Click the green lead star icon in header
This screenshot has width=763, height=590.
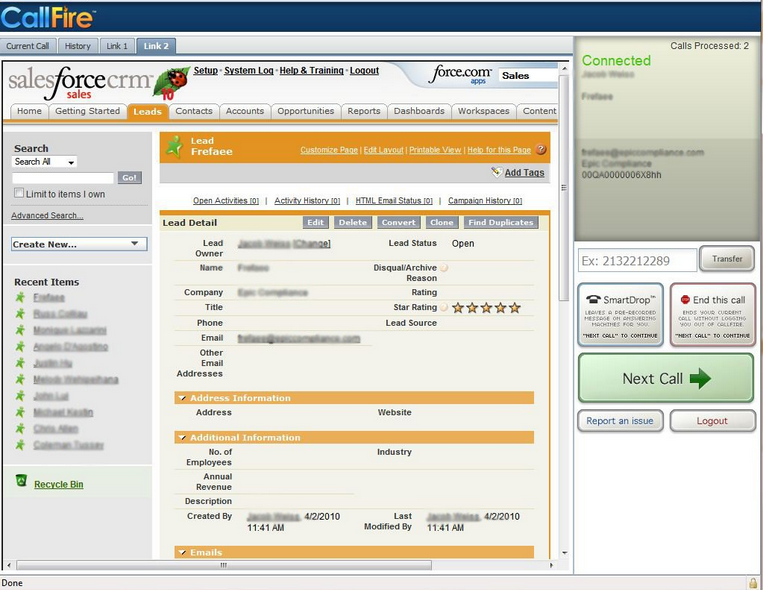click(174, 146)
